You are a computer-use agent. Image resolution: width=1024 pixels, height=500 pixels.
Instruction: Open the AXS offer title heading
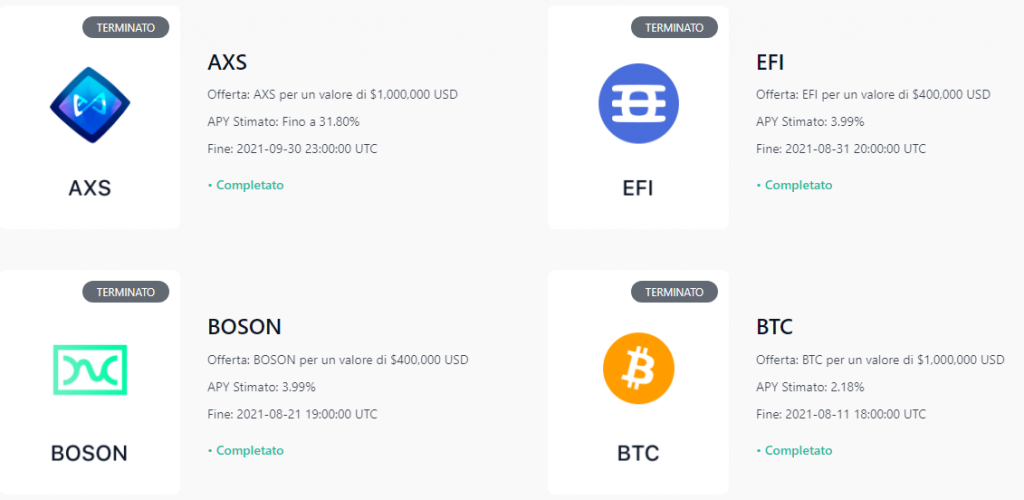point(227,63)
